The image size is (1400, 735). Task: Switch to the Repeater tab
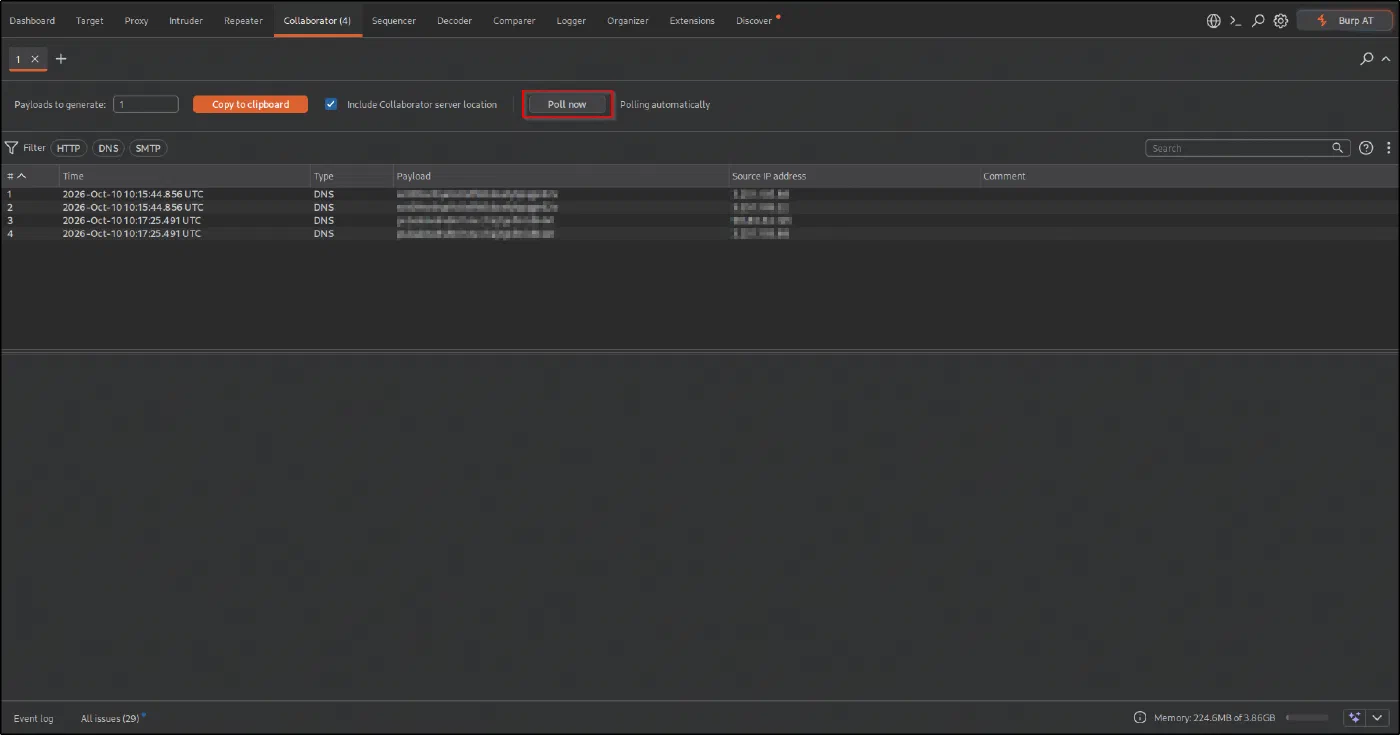click(x=243, y=20)
